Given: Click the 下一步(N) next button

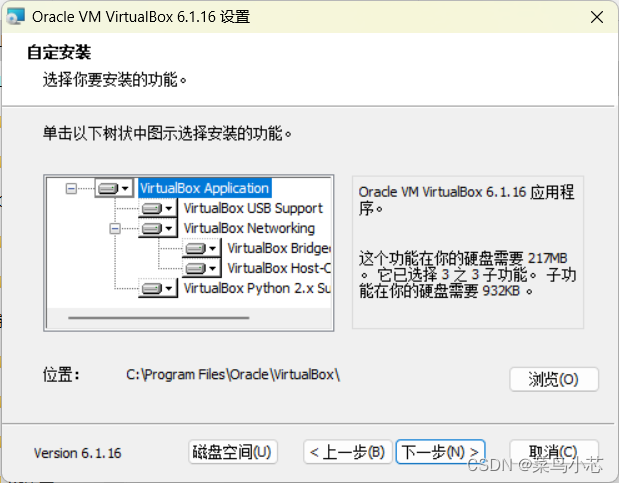Looking at the screenshot, I should (x=440, y=451).
